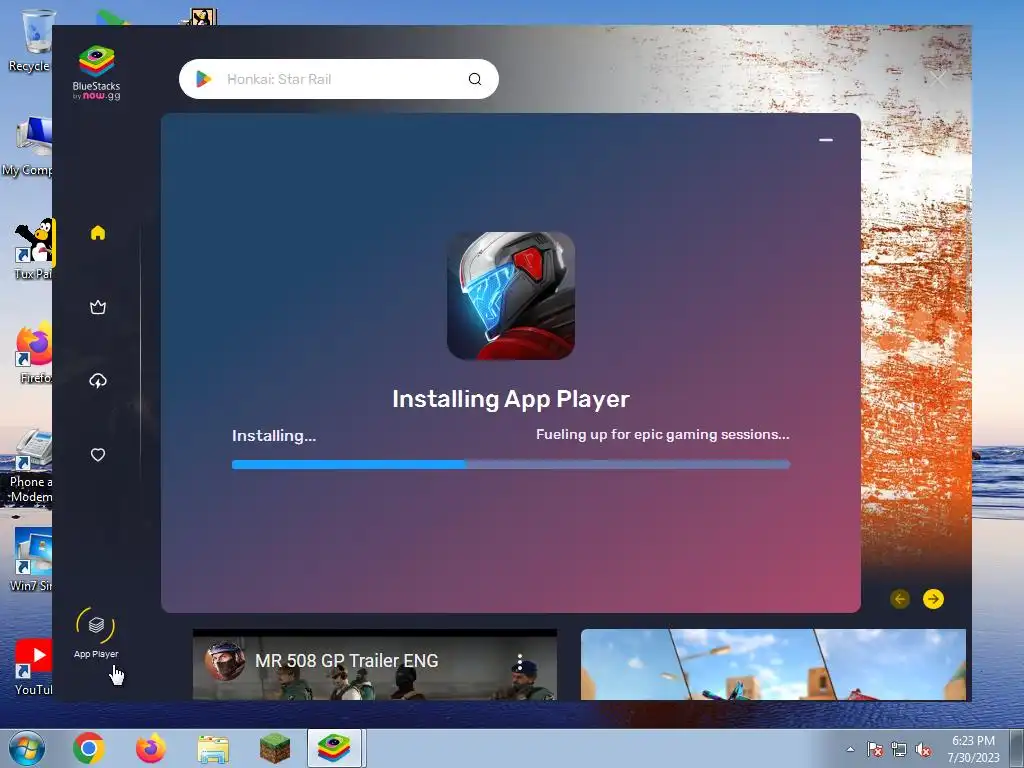Open the shooter game banner thumbnail

pos(773,664)
